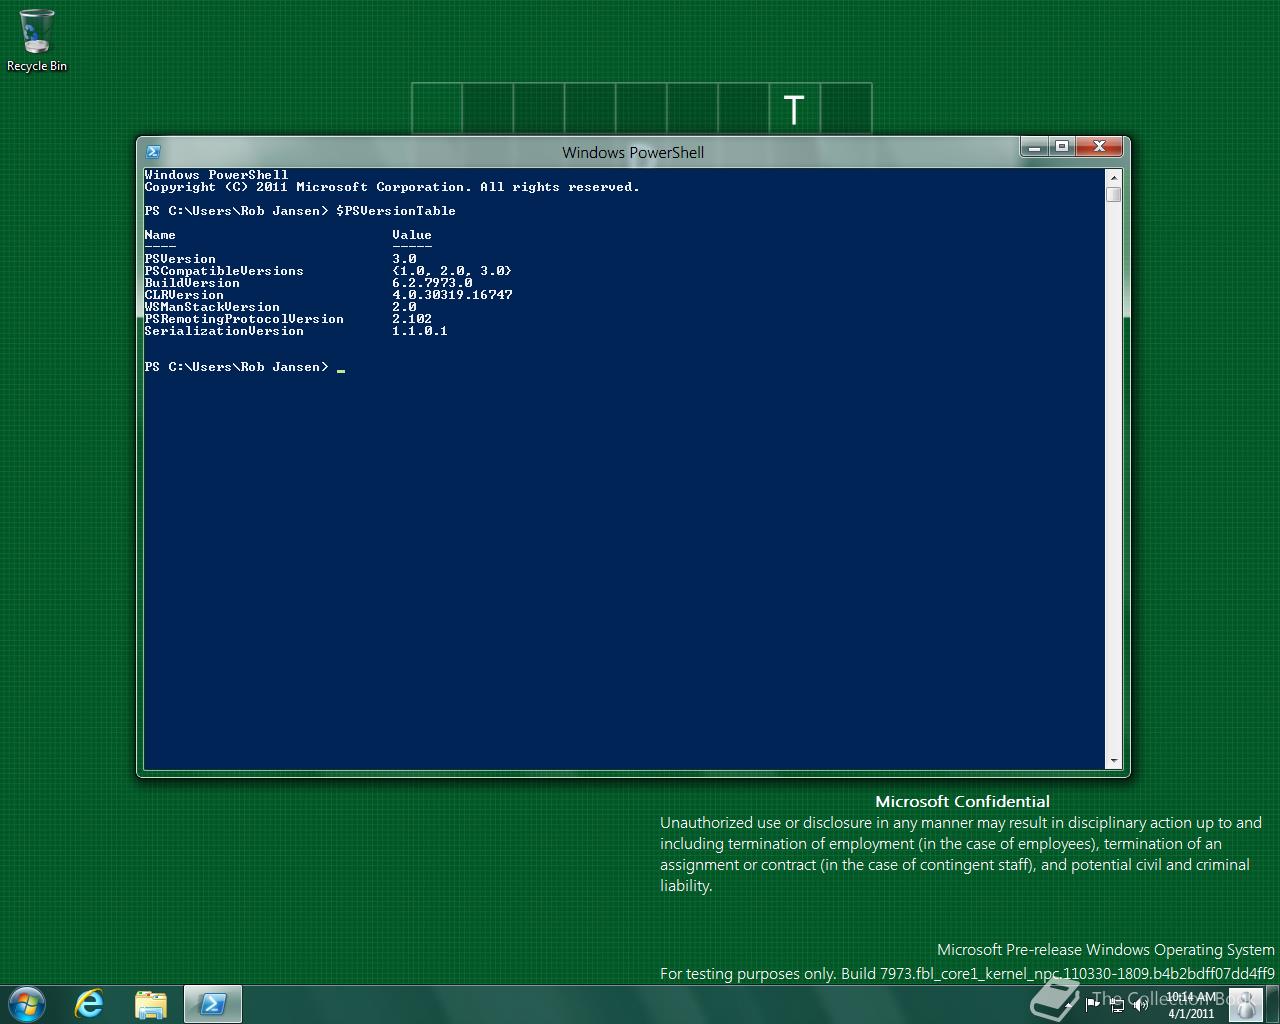Click the WSManStackVersion row name

pyautogui.click(x=212, y=307)
